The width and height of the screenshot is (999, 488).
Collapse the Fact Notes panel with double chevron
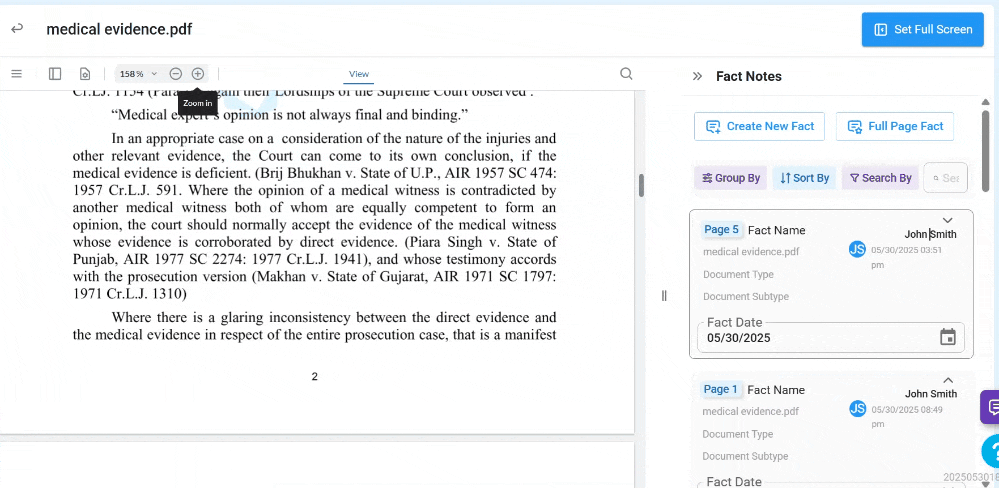click(697, 76)
